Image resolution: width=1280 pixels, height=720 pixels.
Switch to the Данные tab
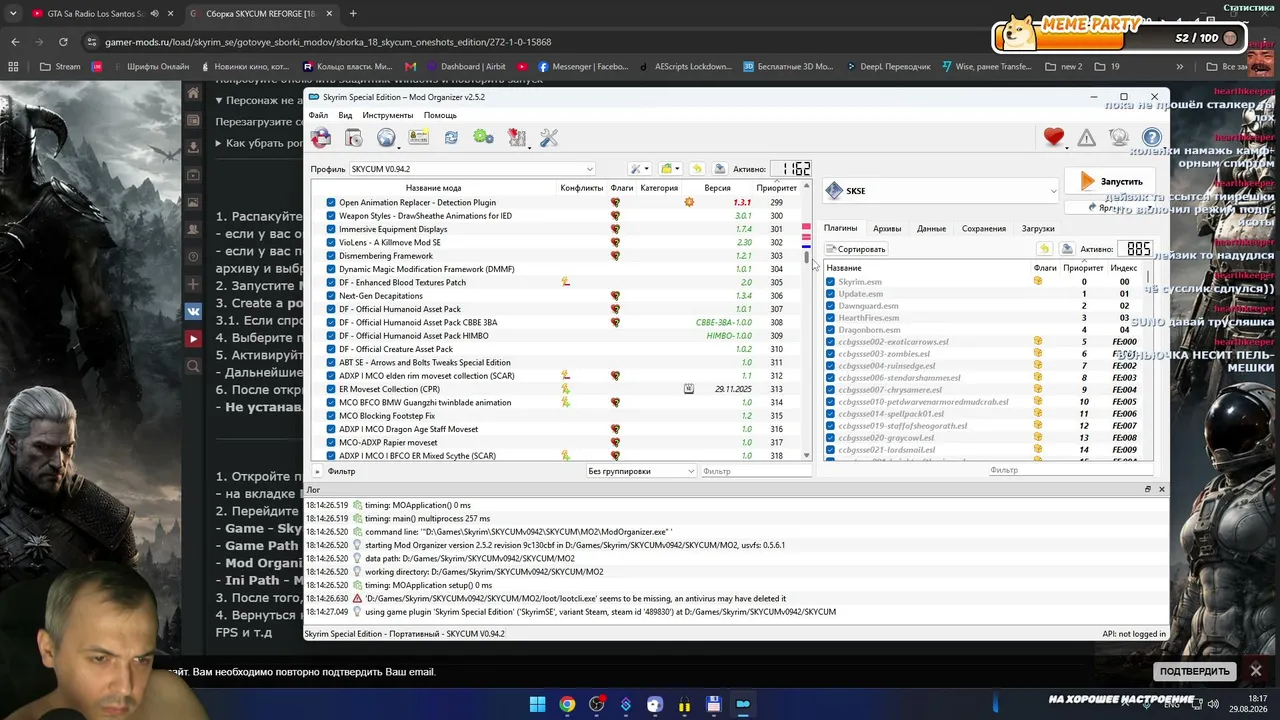point(931,229)
